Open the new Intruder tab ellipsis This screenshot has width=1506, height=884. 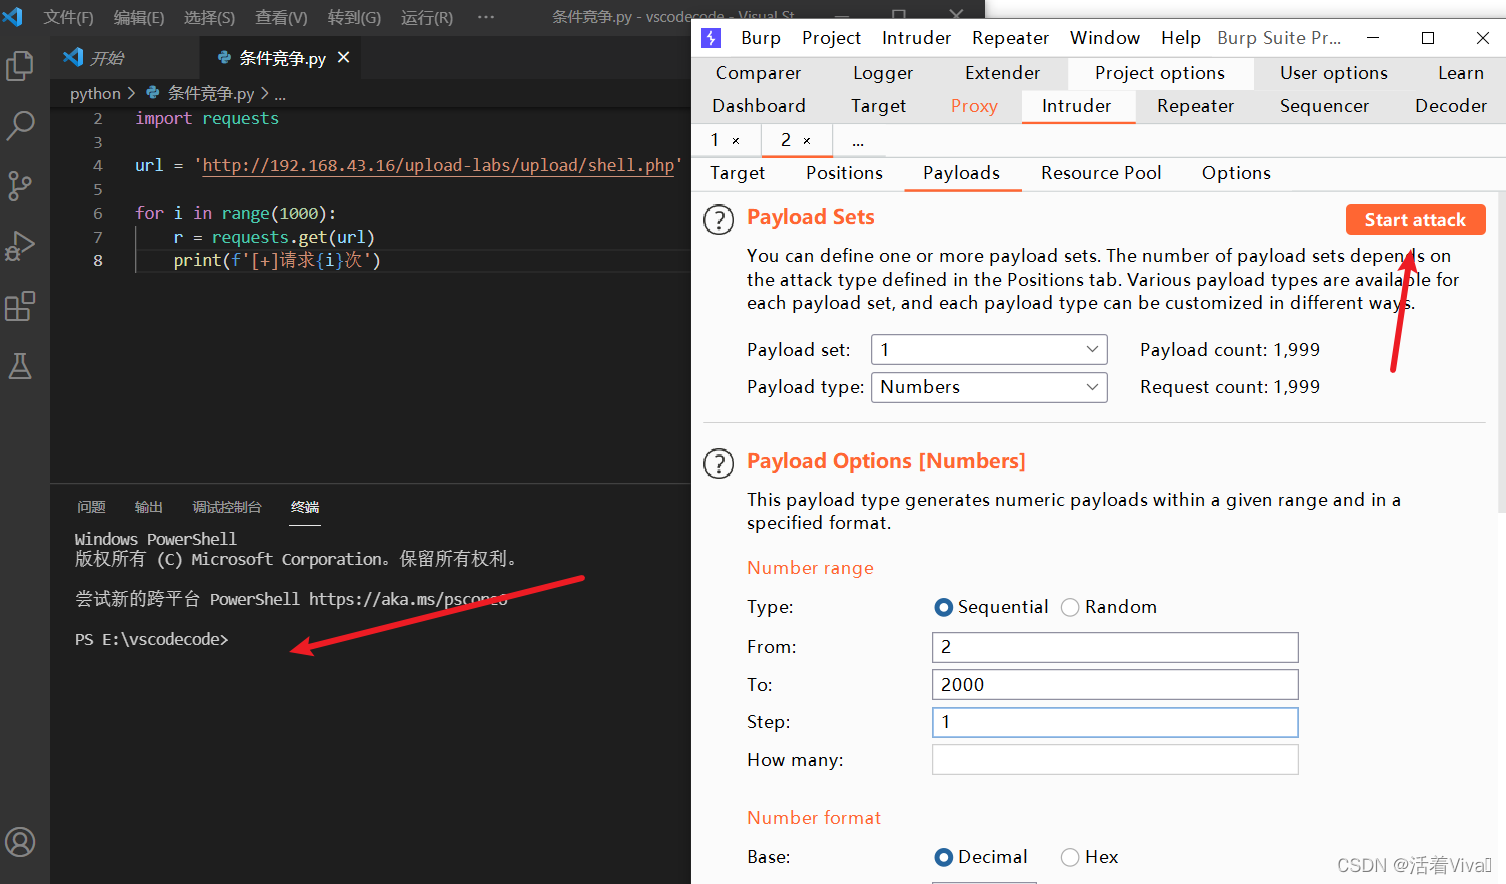point(858,141)
